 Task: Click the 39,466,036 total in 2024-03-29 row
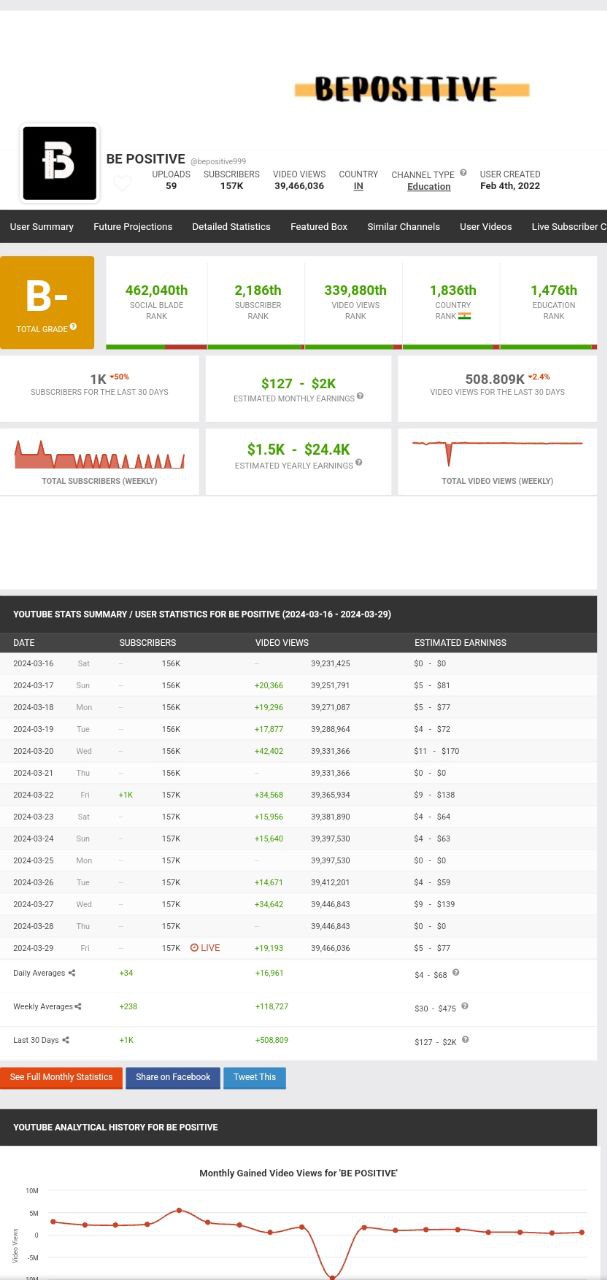pos(331,947)
